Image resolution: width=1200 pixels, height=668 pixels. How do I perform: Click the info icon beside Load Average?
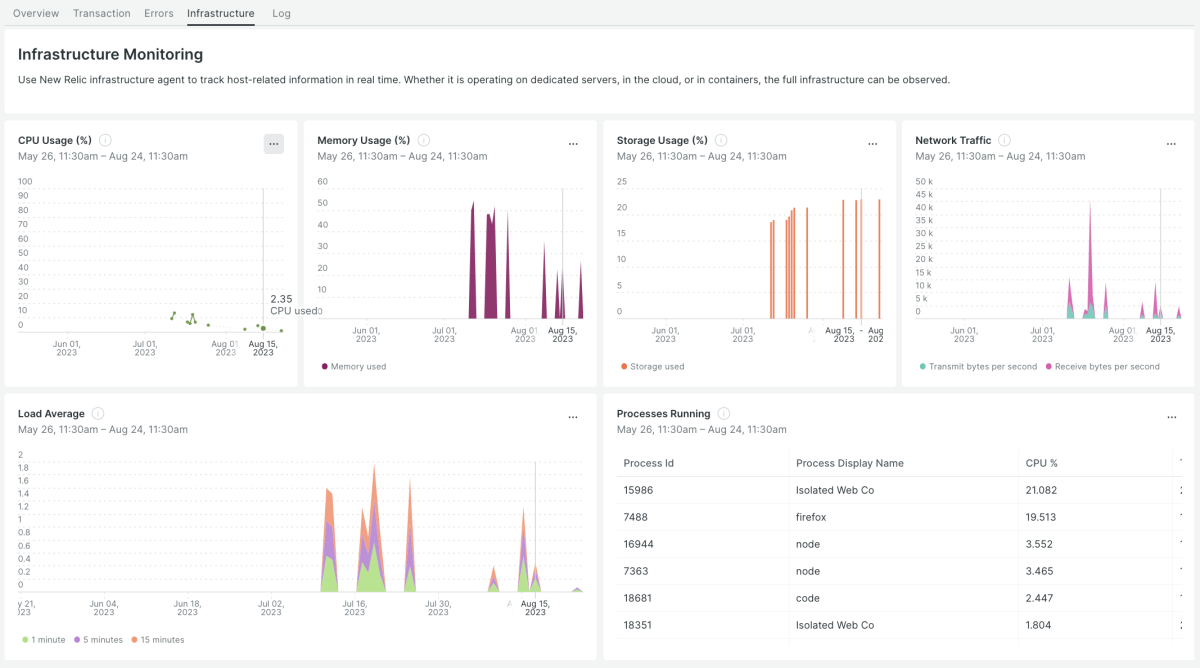coord(98,414)
